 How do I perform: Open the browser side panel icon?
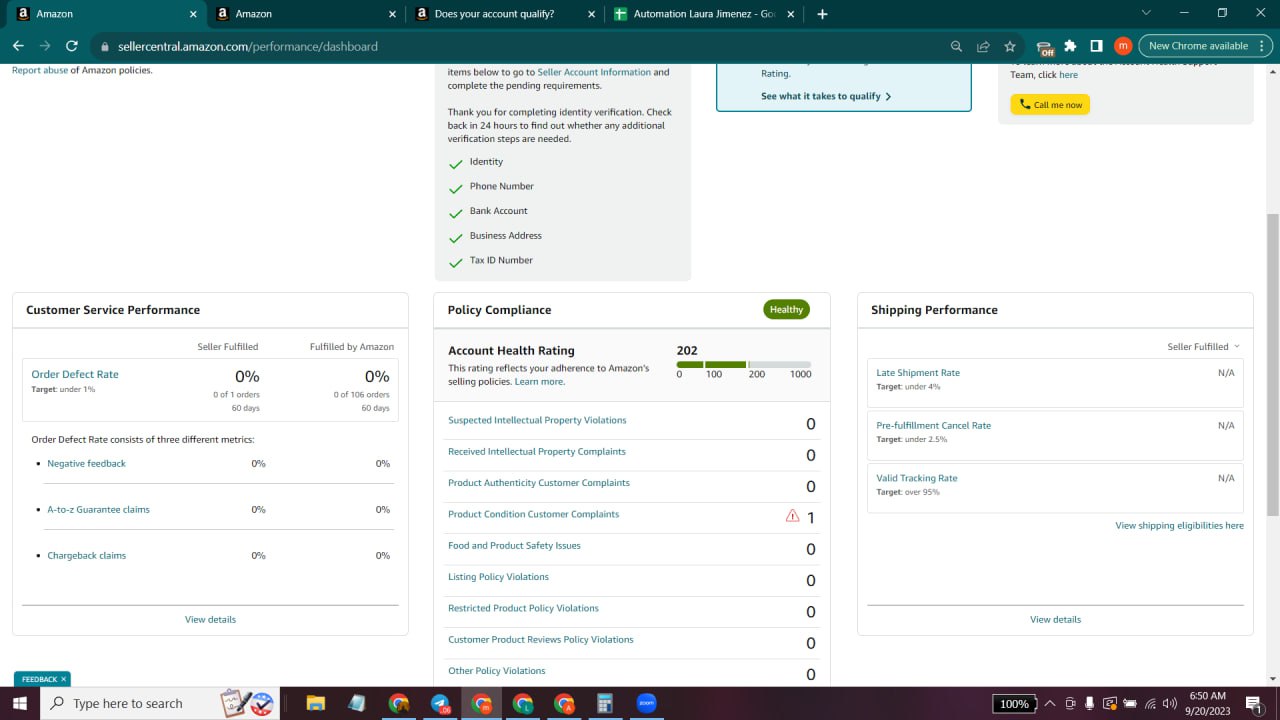pos(1096,46)
